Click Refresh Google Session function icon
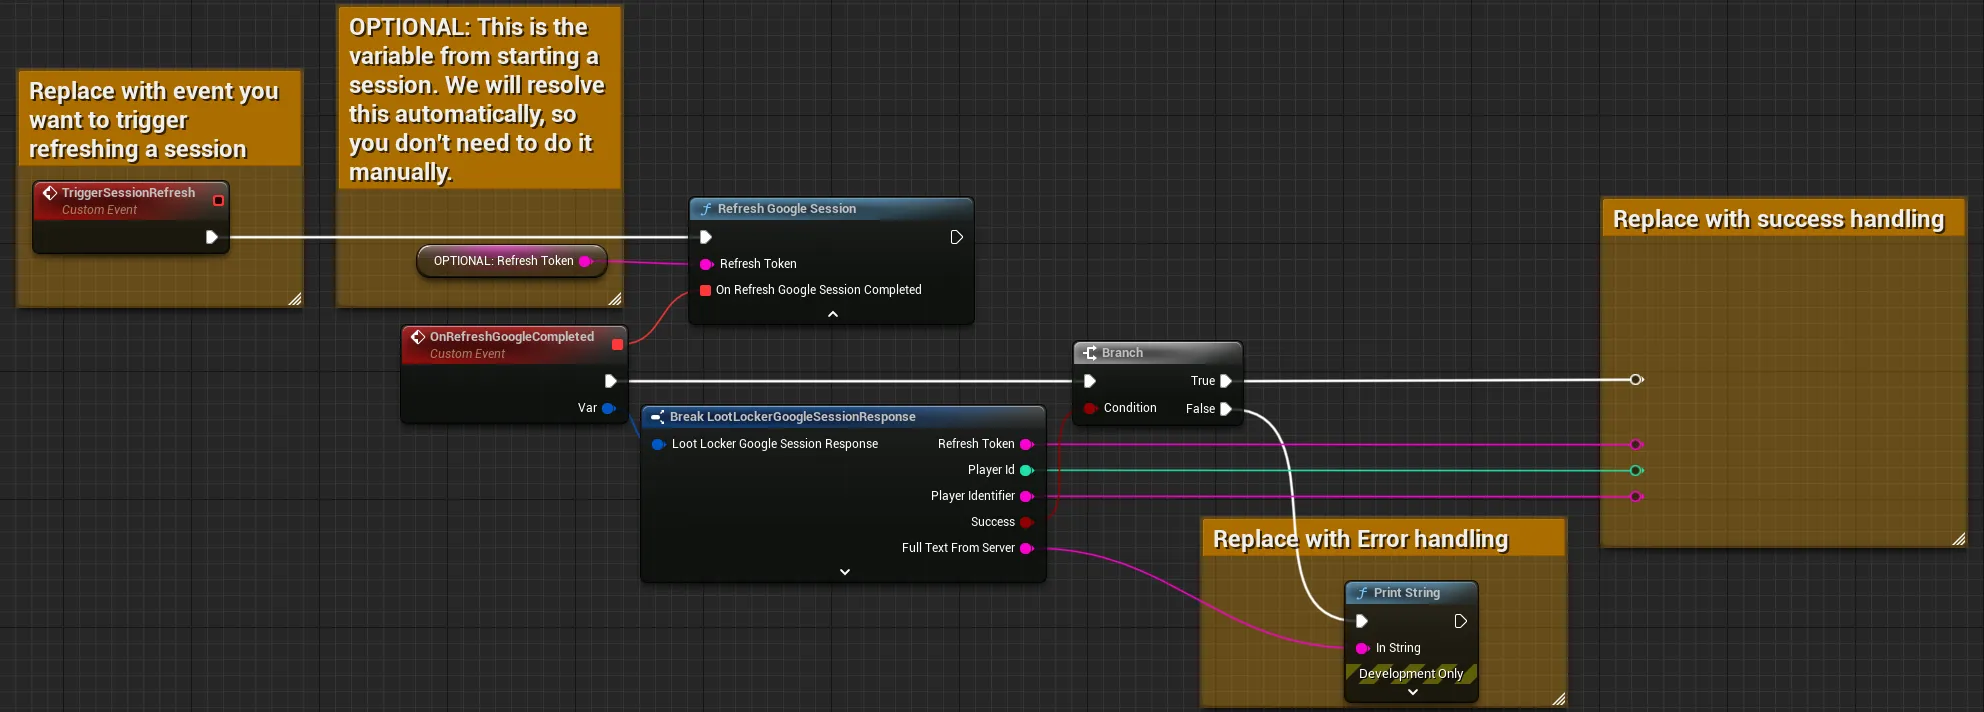The height and width of the screenshot is (712, 1984). (706, 209)
